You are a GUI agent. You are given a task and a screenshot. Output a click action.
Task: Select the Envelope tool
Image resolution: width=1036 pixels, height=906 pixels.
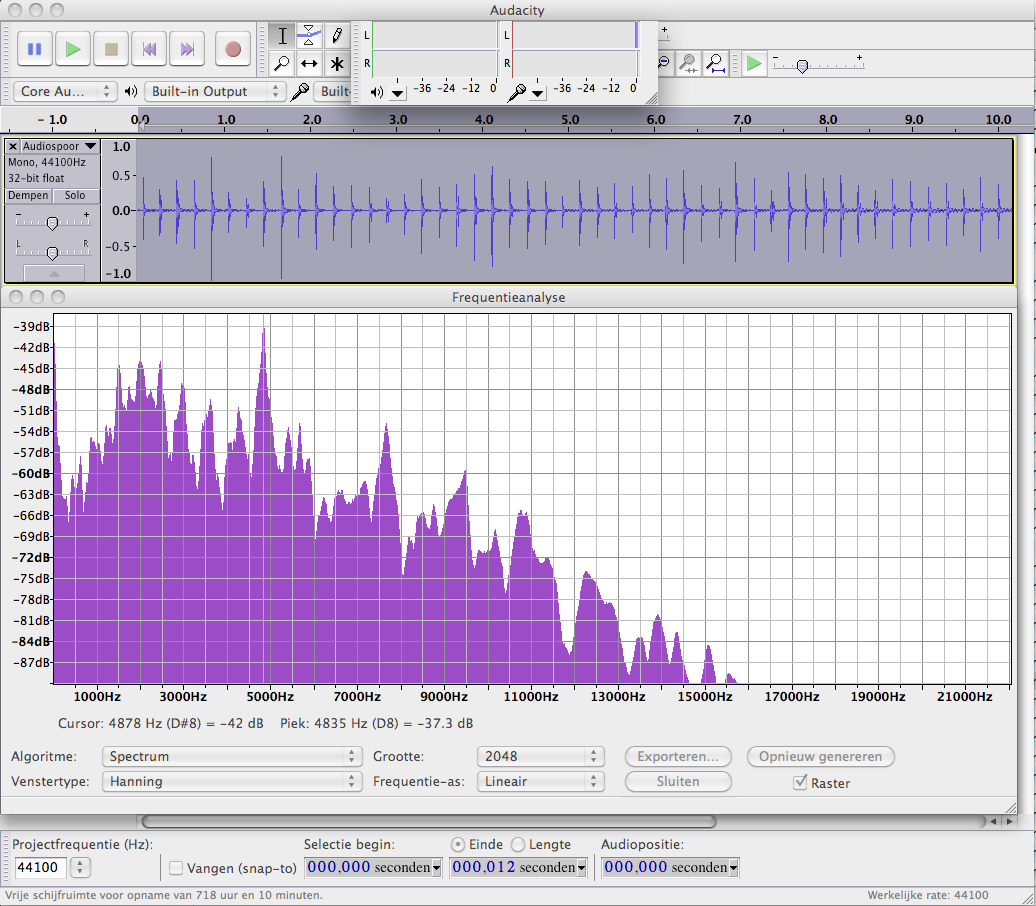click(x=310, y=35)
